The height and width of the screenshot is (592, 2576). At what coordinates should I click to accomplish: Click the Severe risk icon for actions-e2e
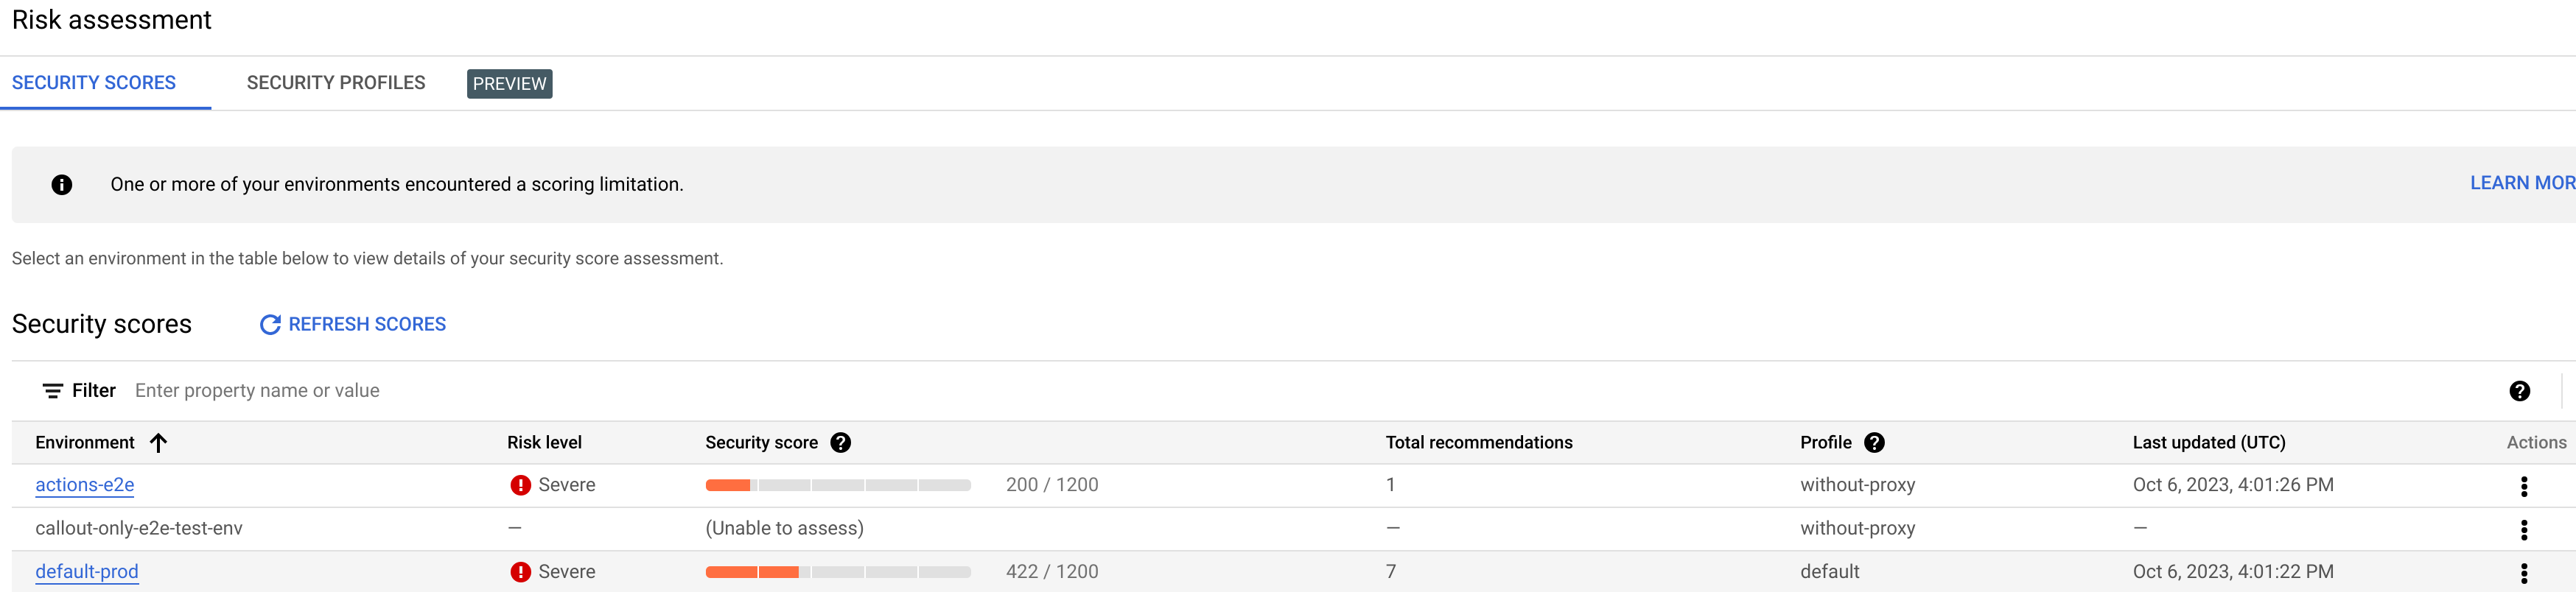520,484
